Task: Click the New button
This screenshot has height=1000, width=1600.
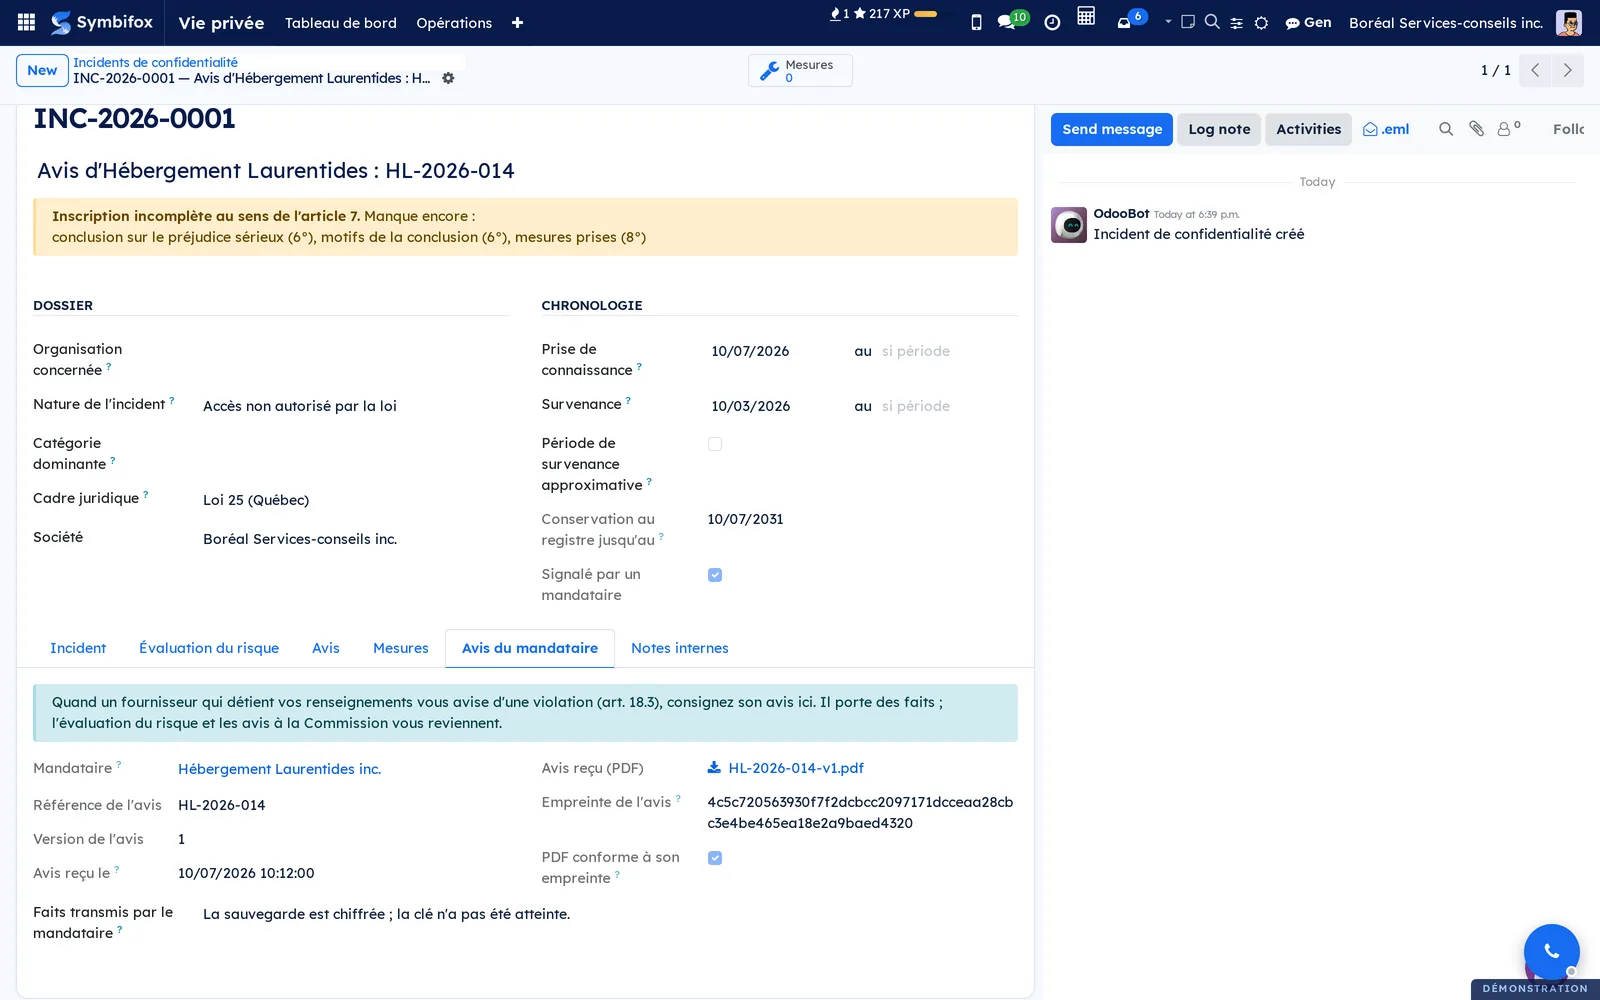Action: pos(42,70)
